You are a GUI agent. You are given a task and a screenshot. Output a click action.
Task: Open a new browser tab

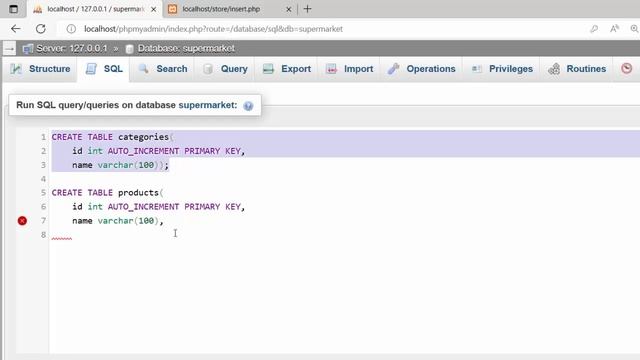[x=307, y=9]
